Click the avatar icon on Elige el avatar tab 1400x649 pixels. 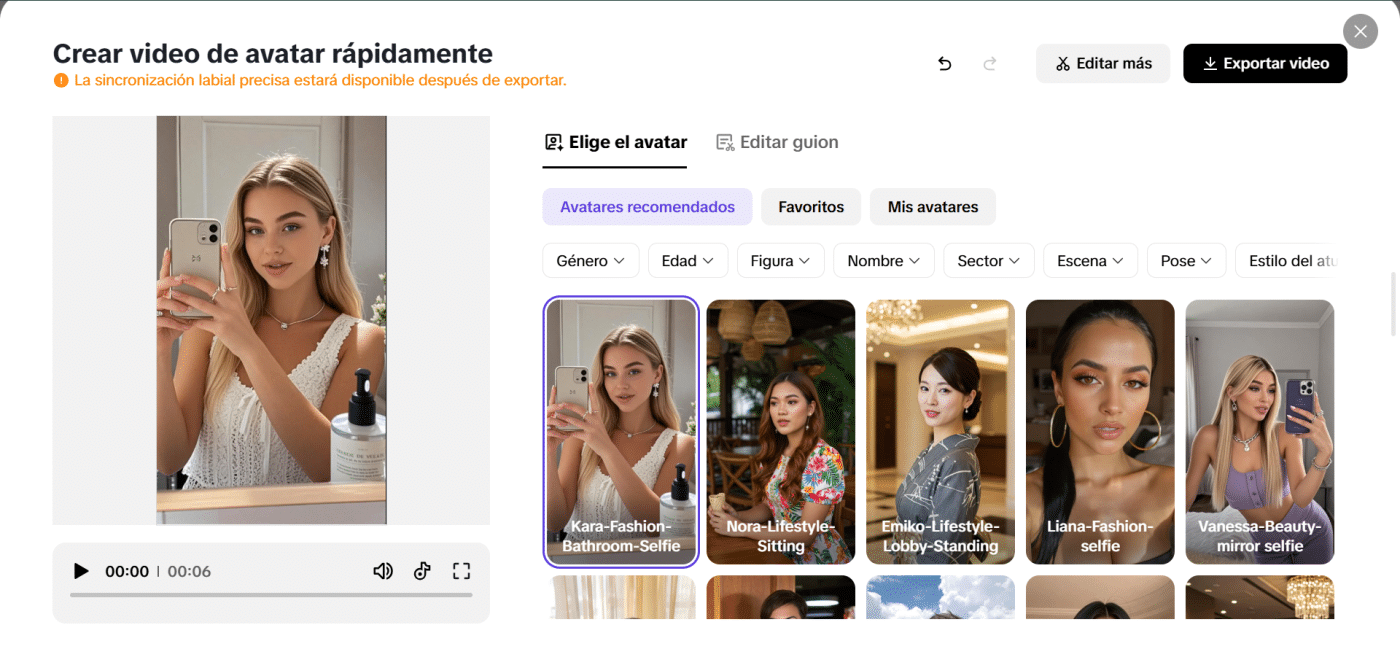click(x=553, y=141)
